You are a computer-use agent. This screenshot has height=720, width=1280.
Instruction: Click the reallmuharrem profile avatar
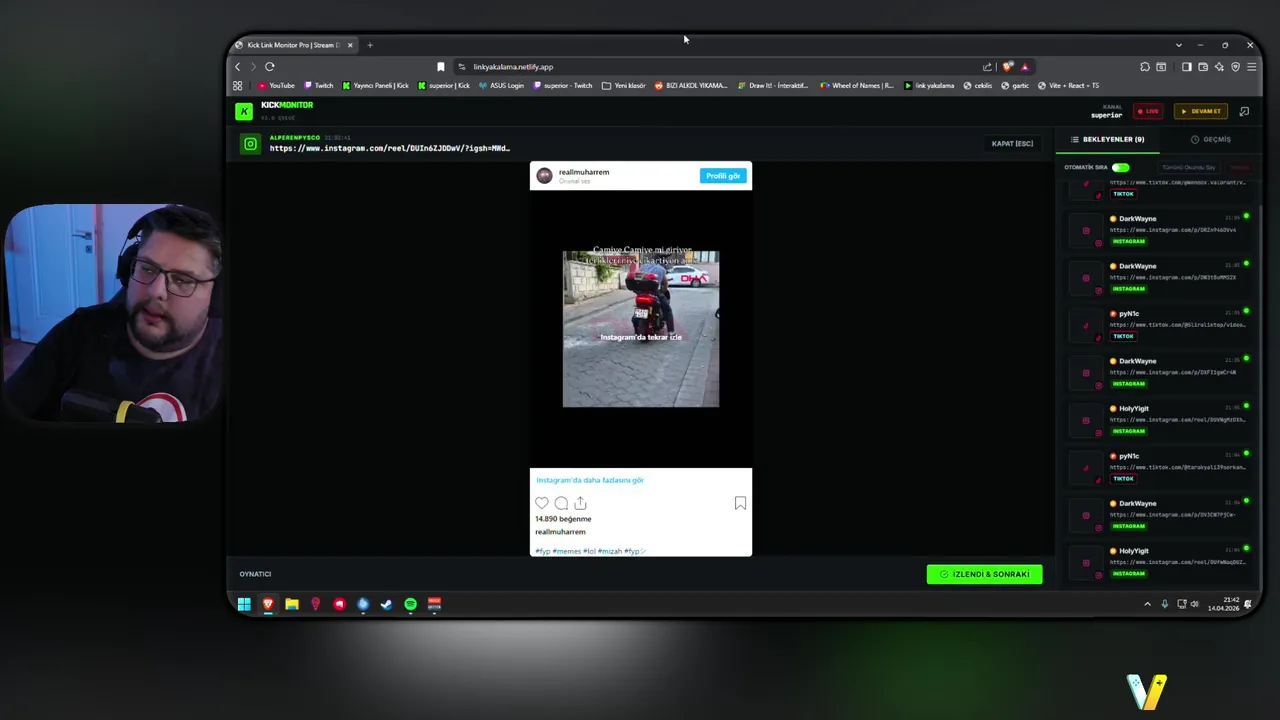pyautogui.click(x=544, y=176)
